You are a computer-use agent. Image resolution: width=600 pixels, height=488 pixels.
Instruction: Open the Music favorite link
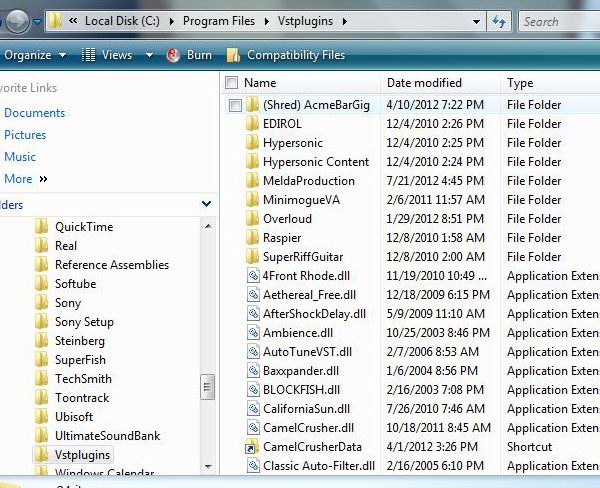[x=20, y=157]
